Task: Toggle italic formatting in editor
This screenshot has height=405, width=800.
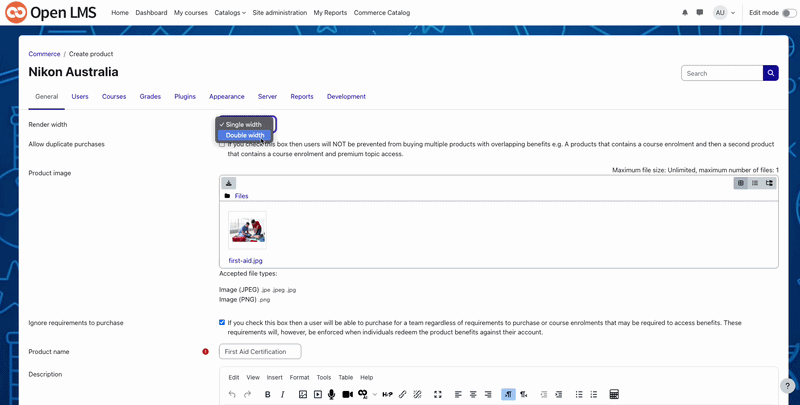Action: tap(283, 394)
